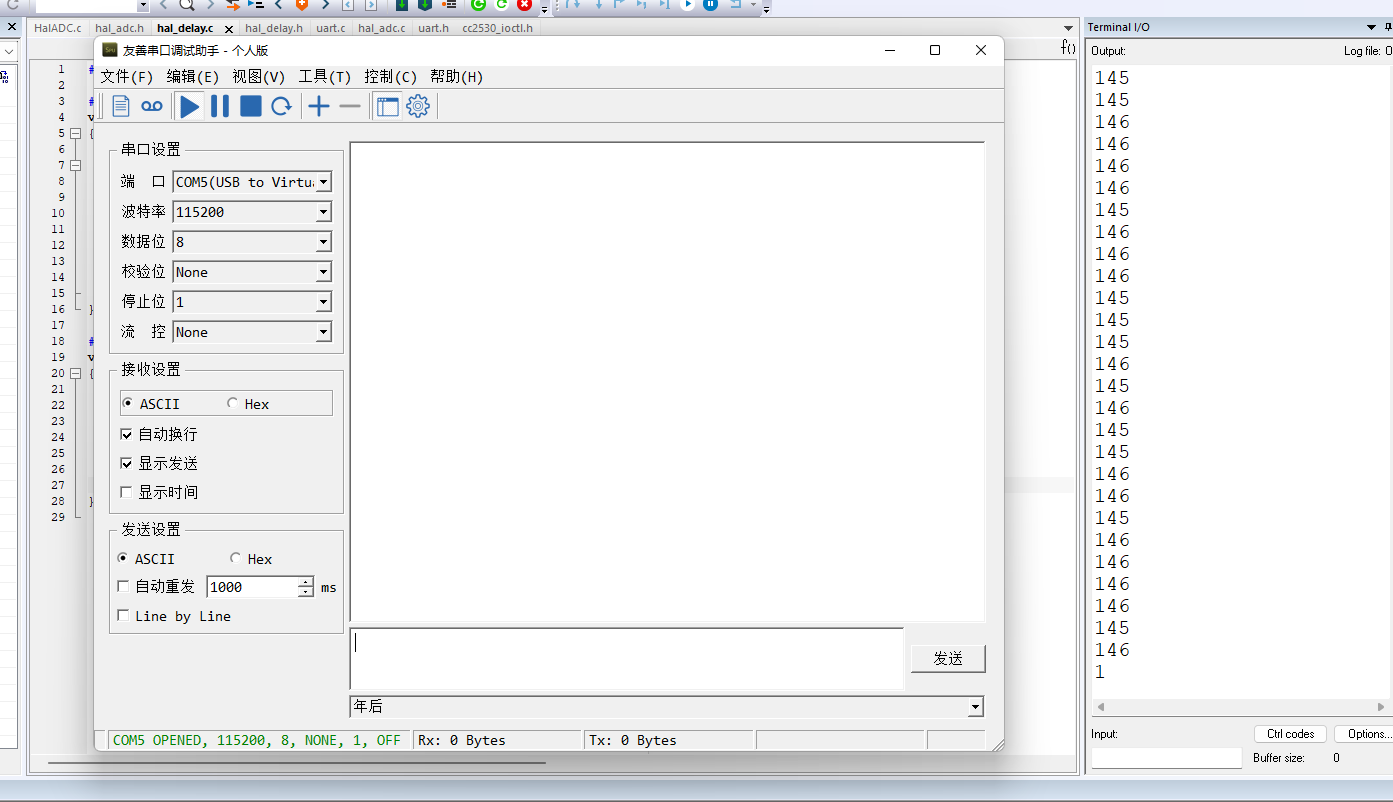Close the left IDE panel with X
Viewport: 1393px width, 802px height.
coord(12,26)
